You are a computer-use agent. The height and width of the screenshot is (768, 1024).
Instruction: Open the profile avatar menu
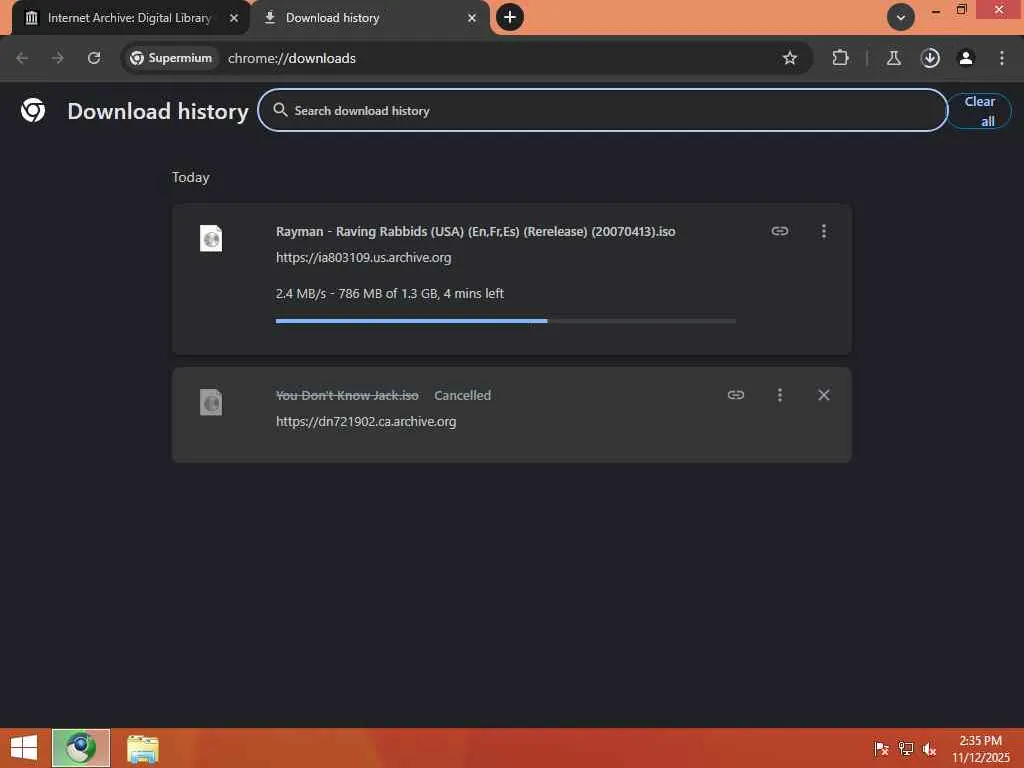[x=966, y=58]
